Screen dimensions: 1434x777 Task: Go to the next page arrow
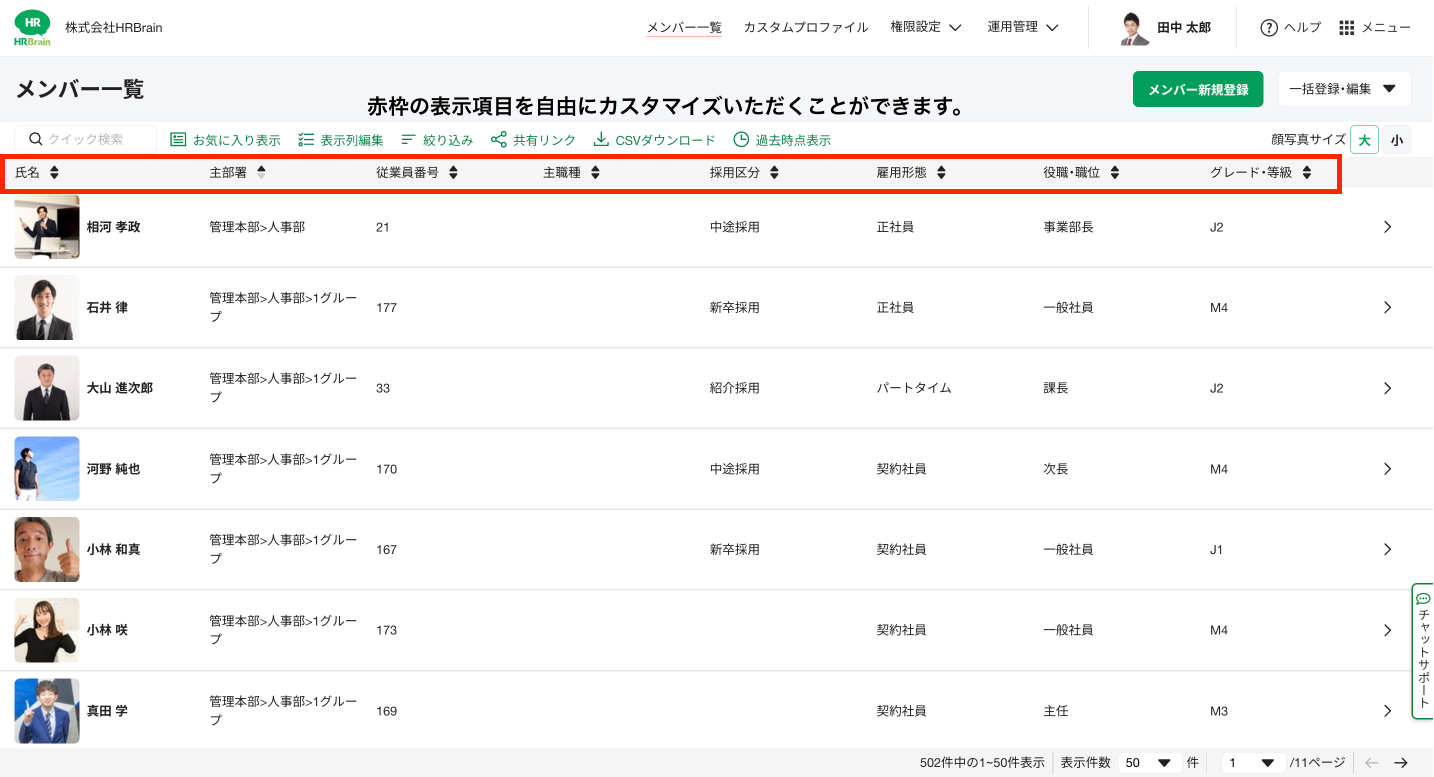click(1401, 762)
